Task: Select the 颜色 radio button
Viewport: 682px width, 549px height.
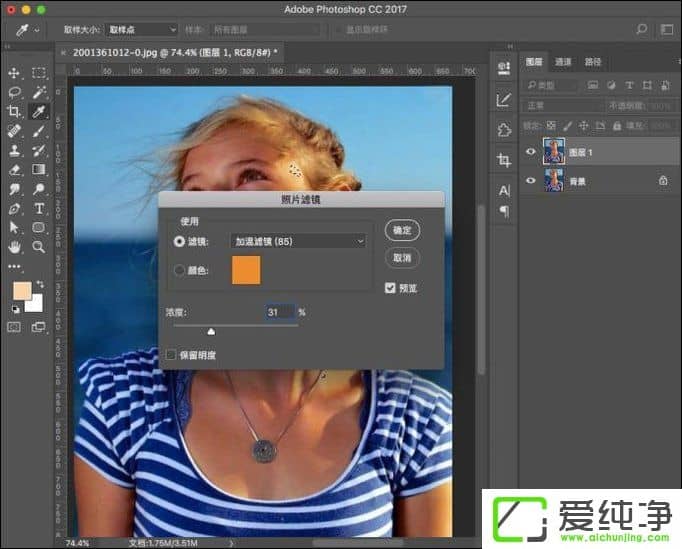Action: coord(179,270)
